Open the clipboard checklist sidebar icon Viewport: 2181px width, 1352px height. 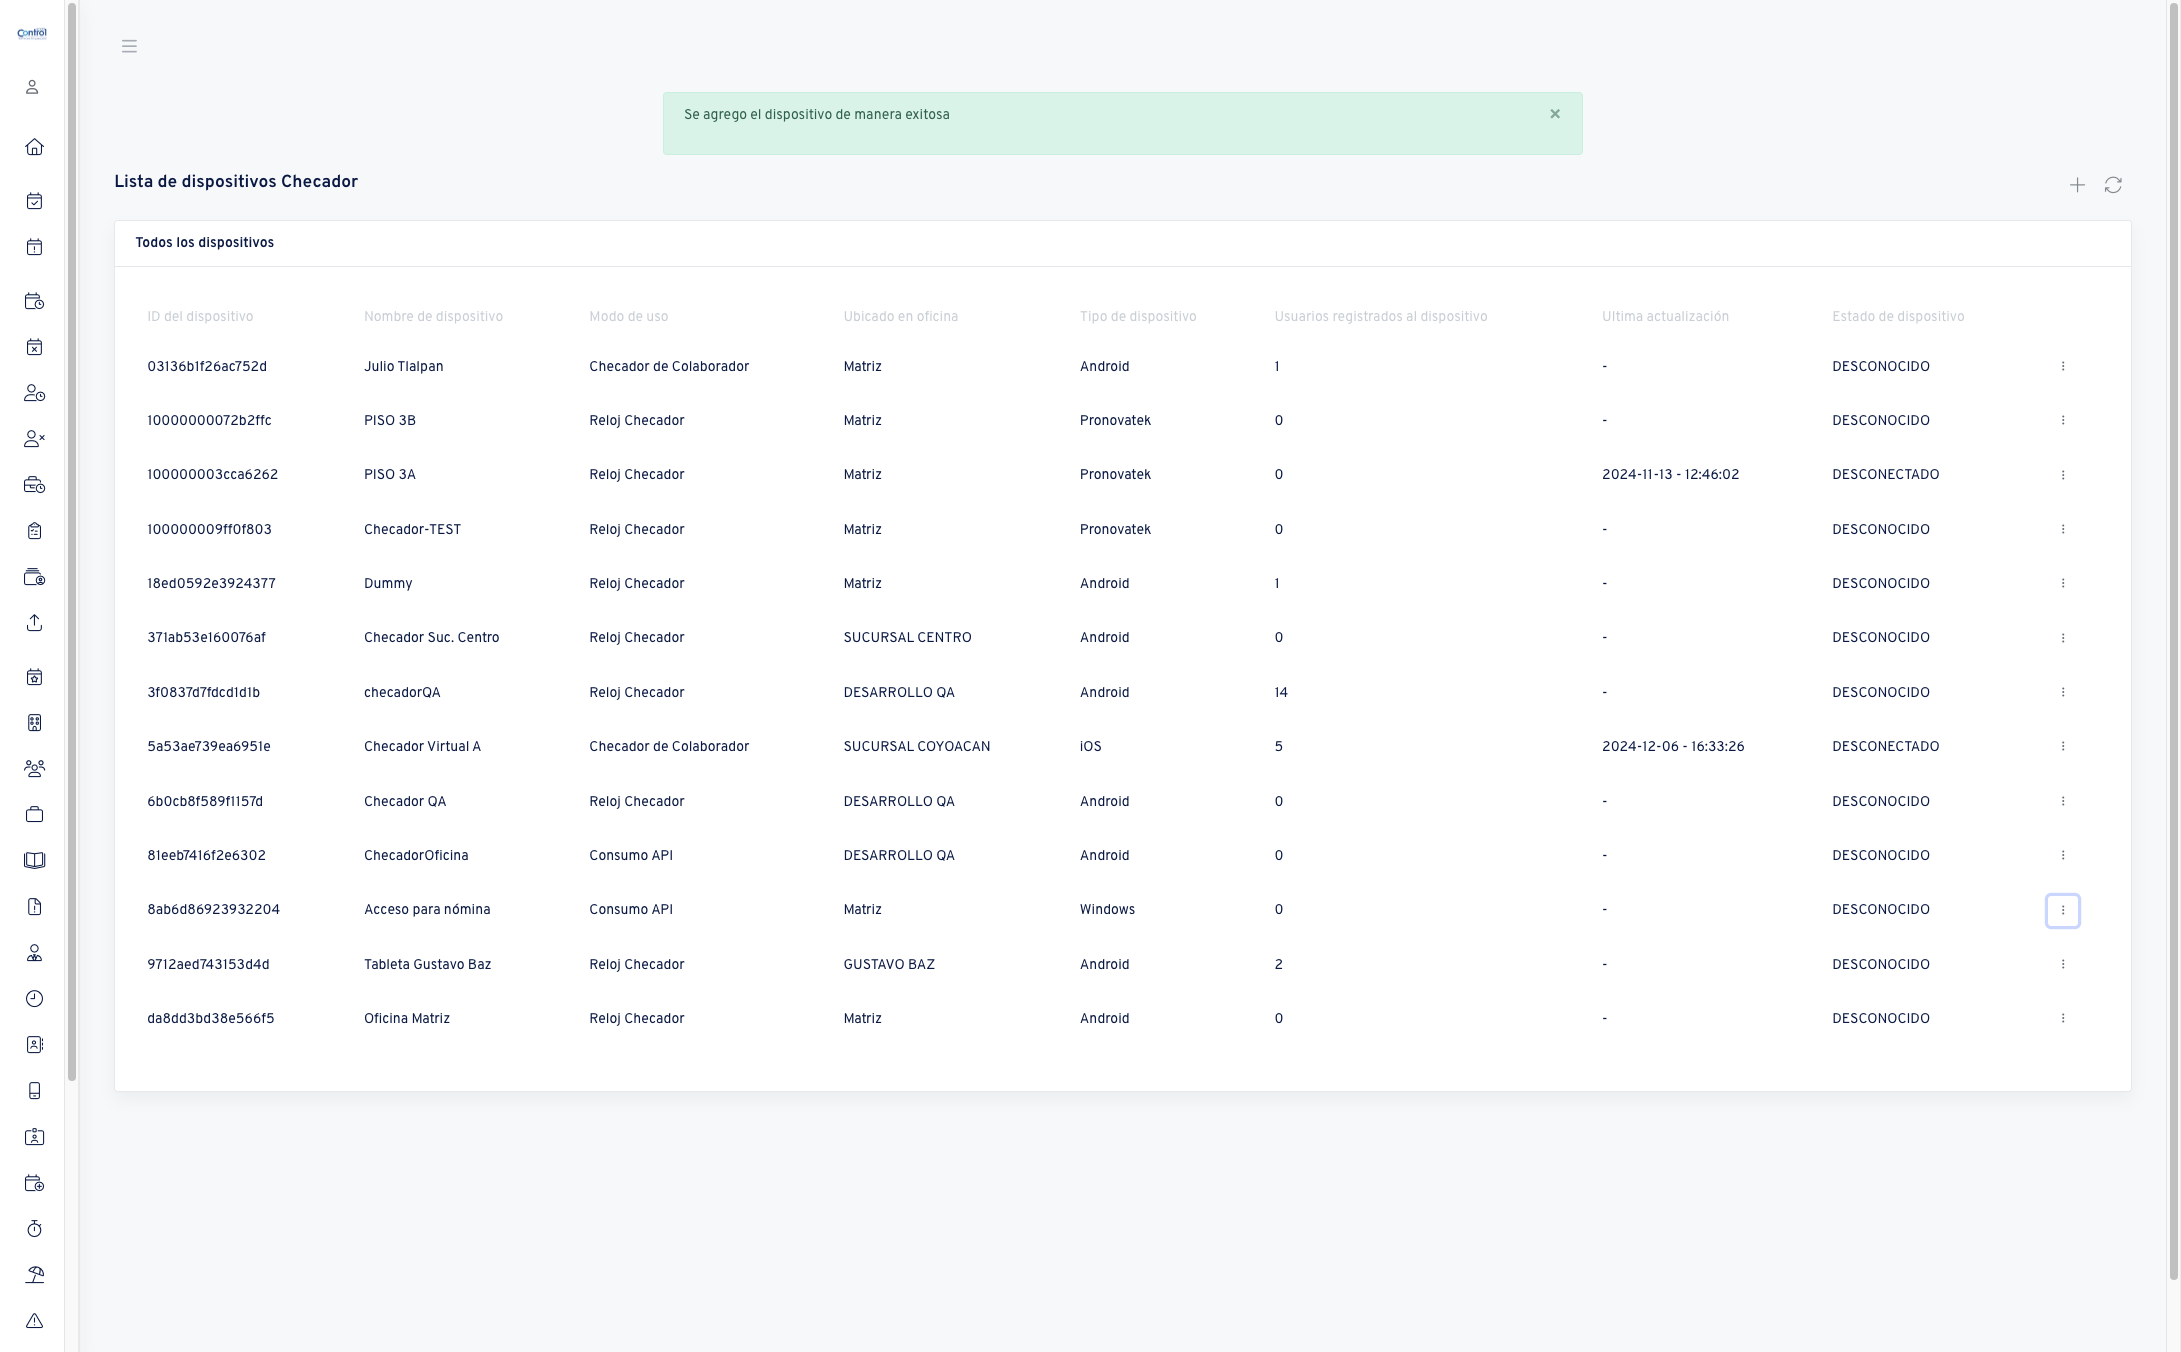pyautogui.click(x=34, y=531)
